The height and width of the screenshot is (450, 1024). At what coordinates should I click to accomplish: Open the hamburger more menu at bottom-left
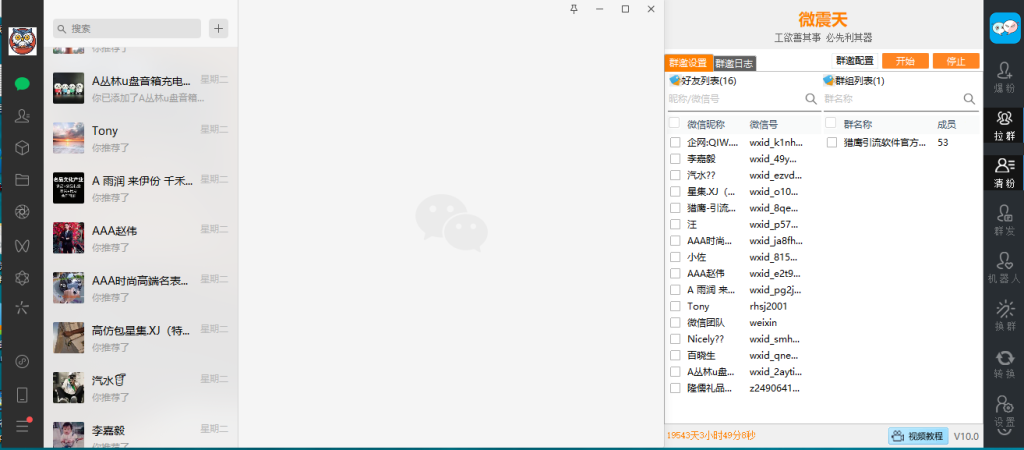pyautogui.click(x=22, y=426)
